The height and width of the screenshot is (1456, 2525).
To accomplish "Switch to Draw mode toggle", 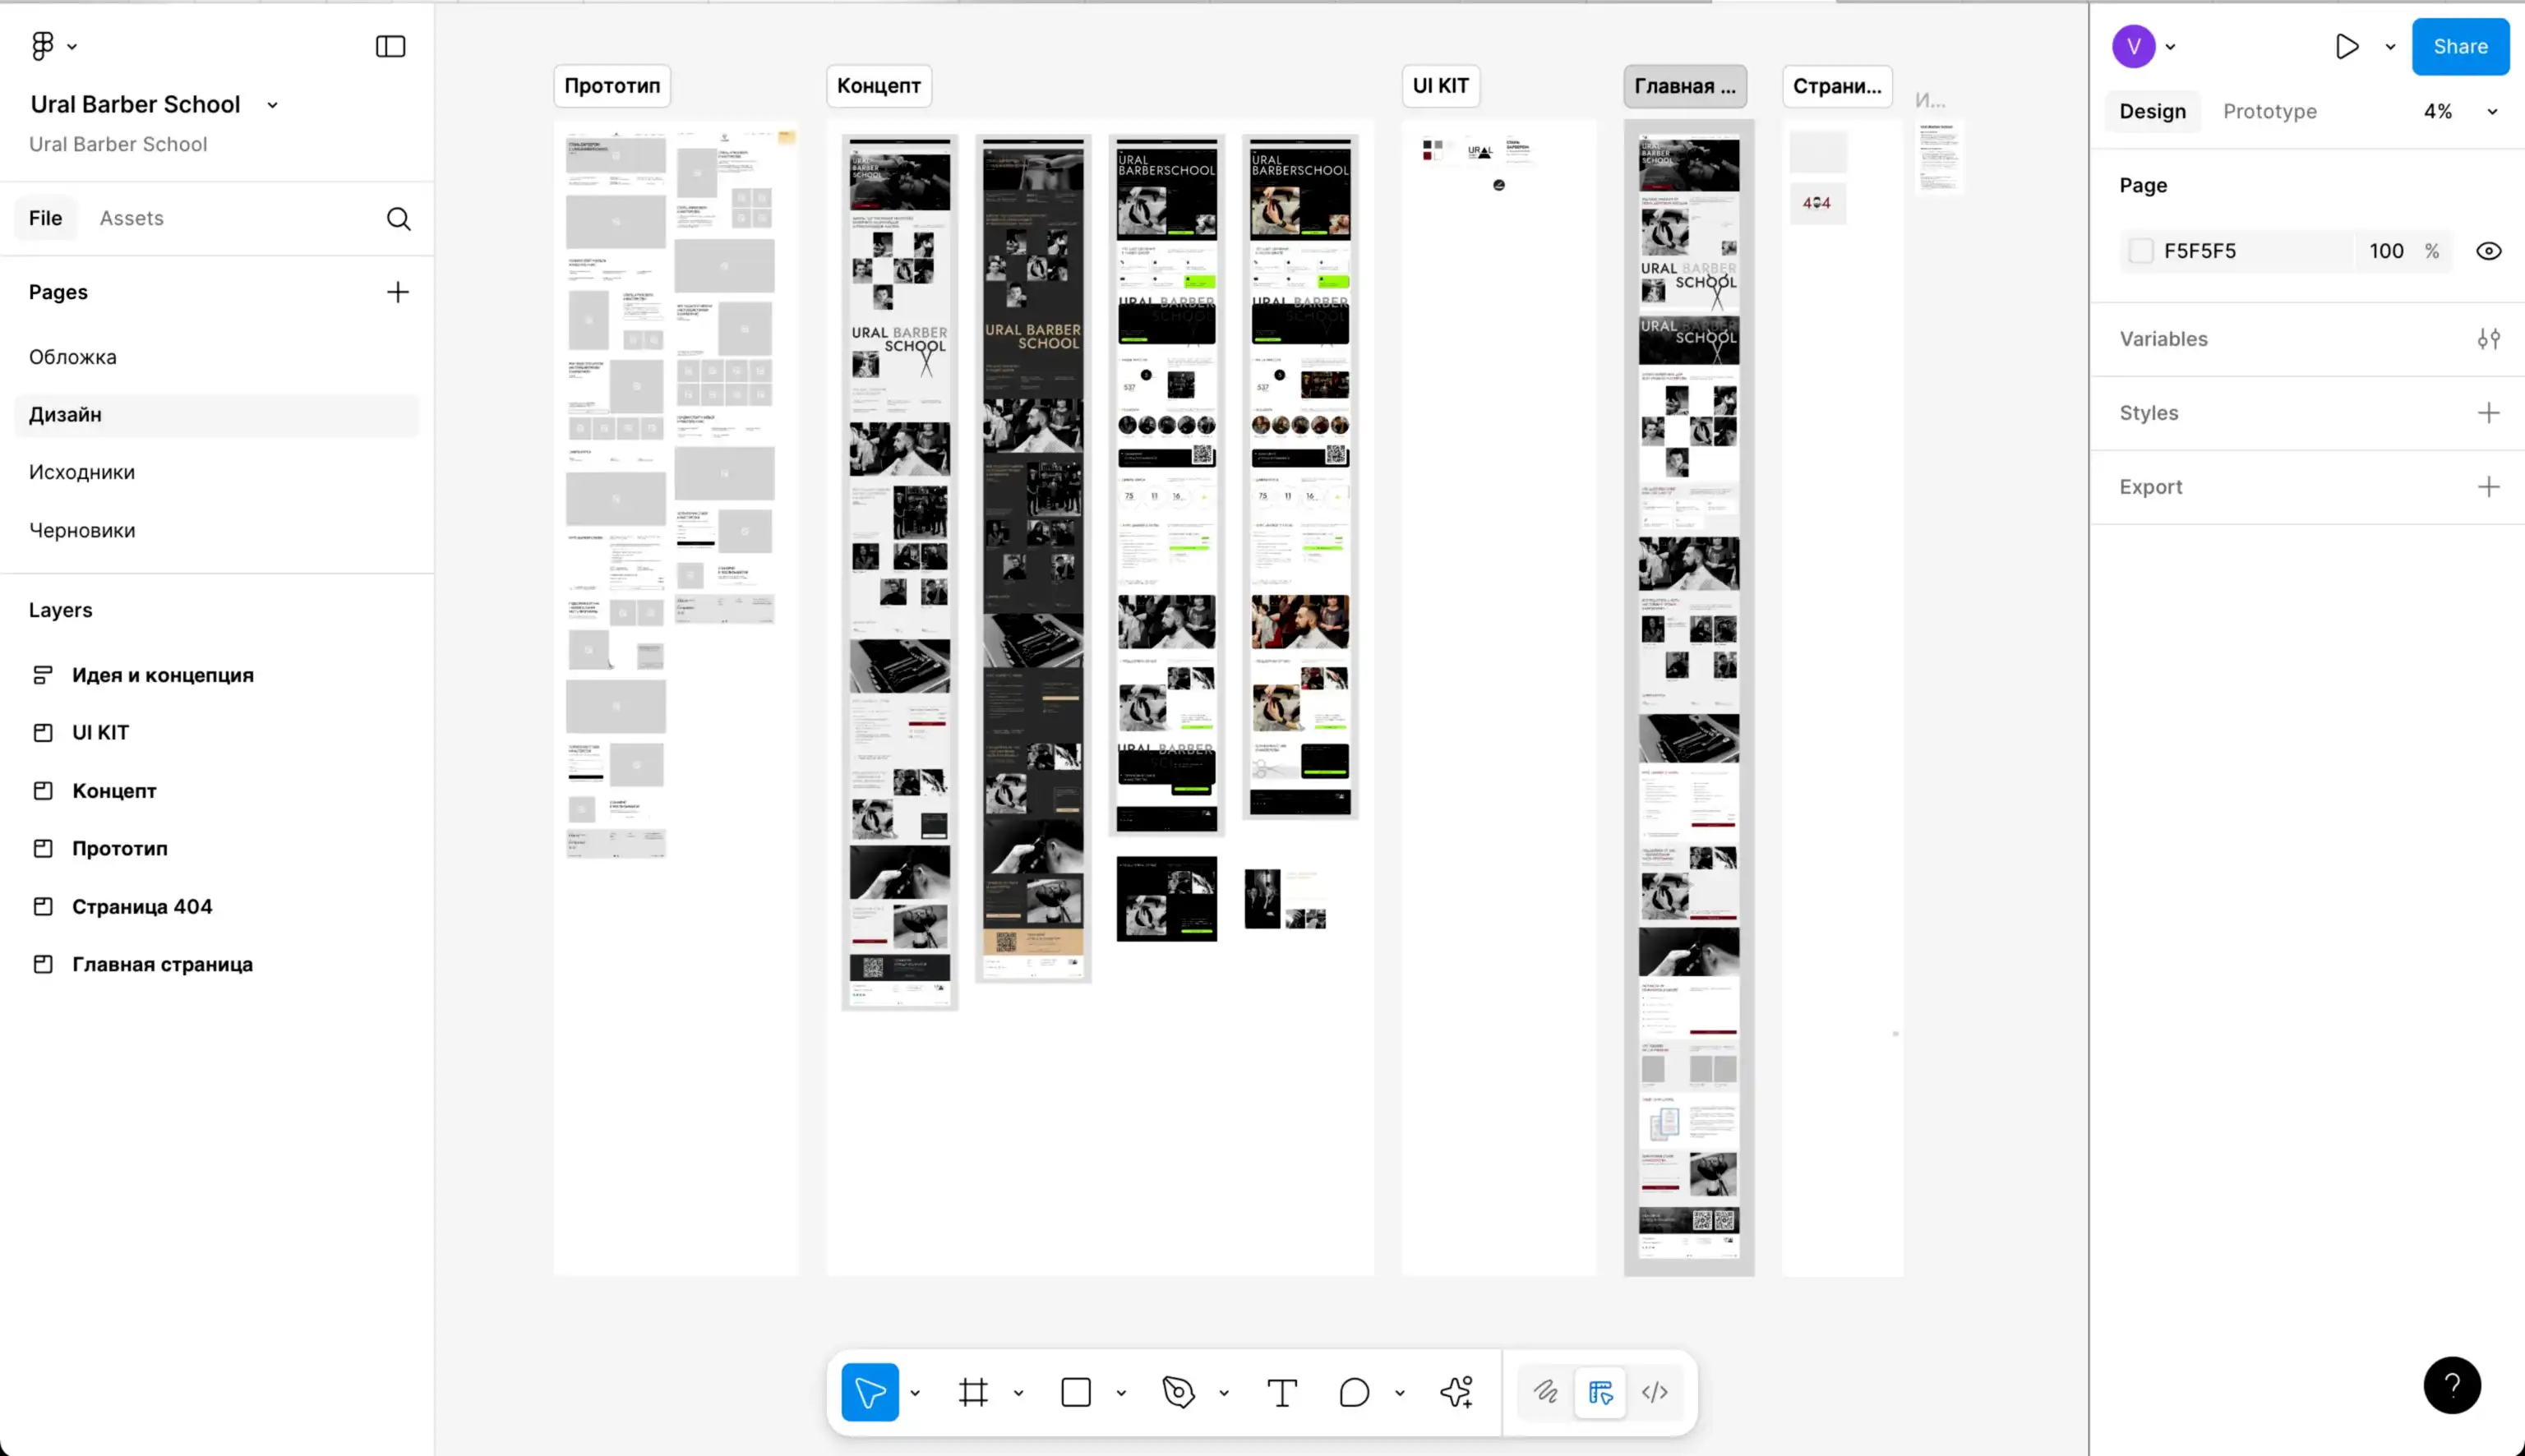I will [1546, 1392].
